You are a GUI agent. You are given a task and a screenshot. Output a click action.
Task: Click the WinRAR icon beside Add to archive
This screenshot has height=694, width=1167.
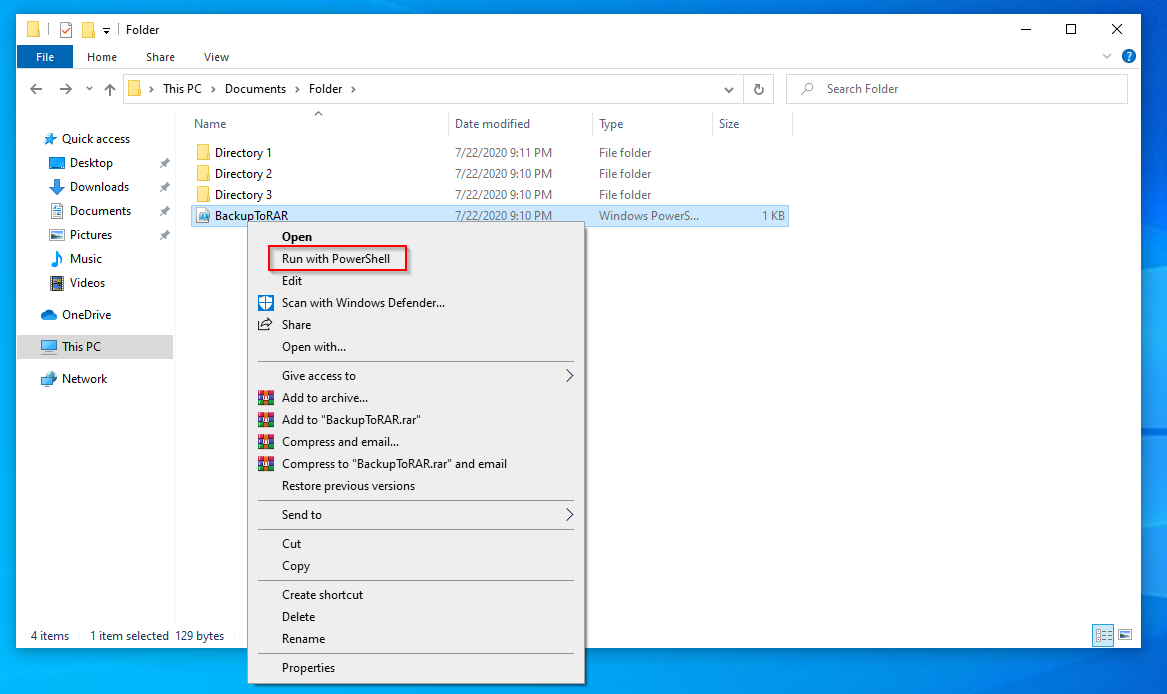tap(266, 398)
